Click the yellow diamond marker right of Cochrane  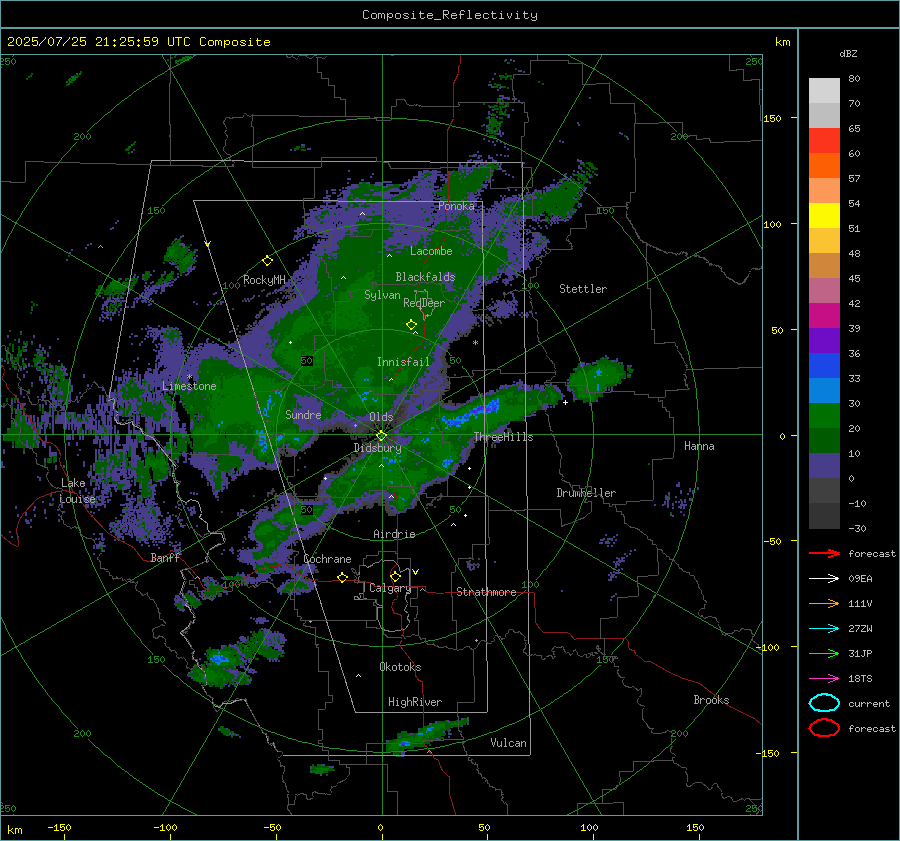click(x=343, y=577)
